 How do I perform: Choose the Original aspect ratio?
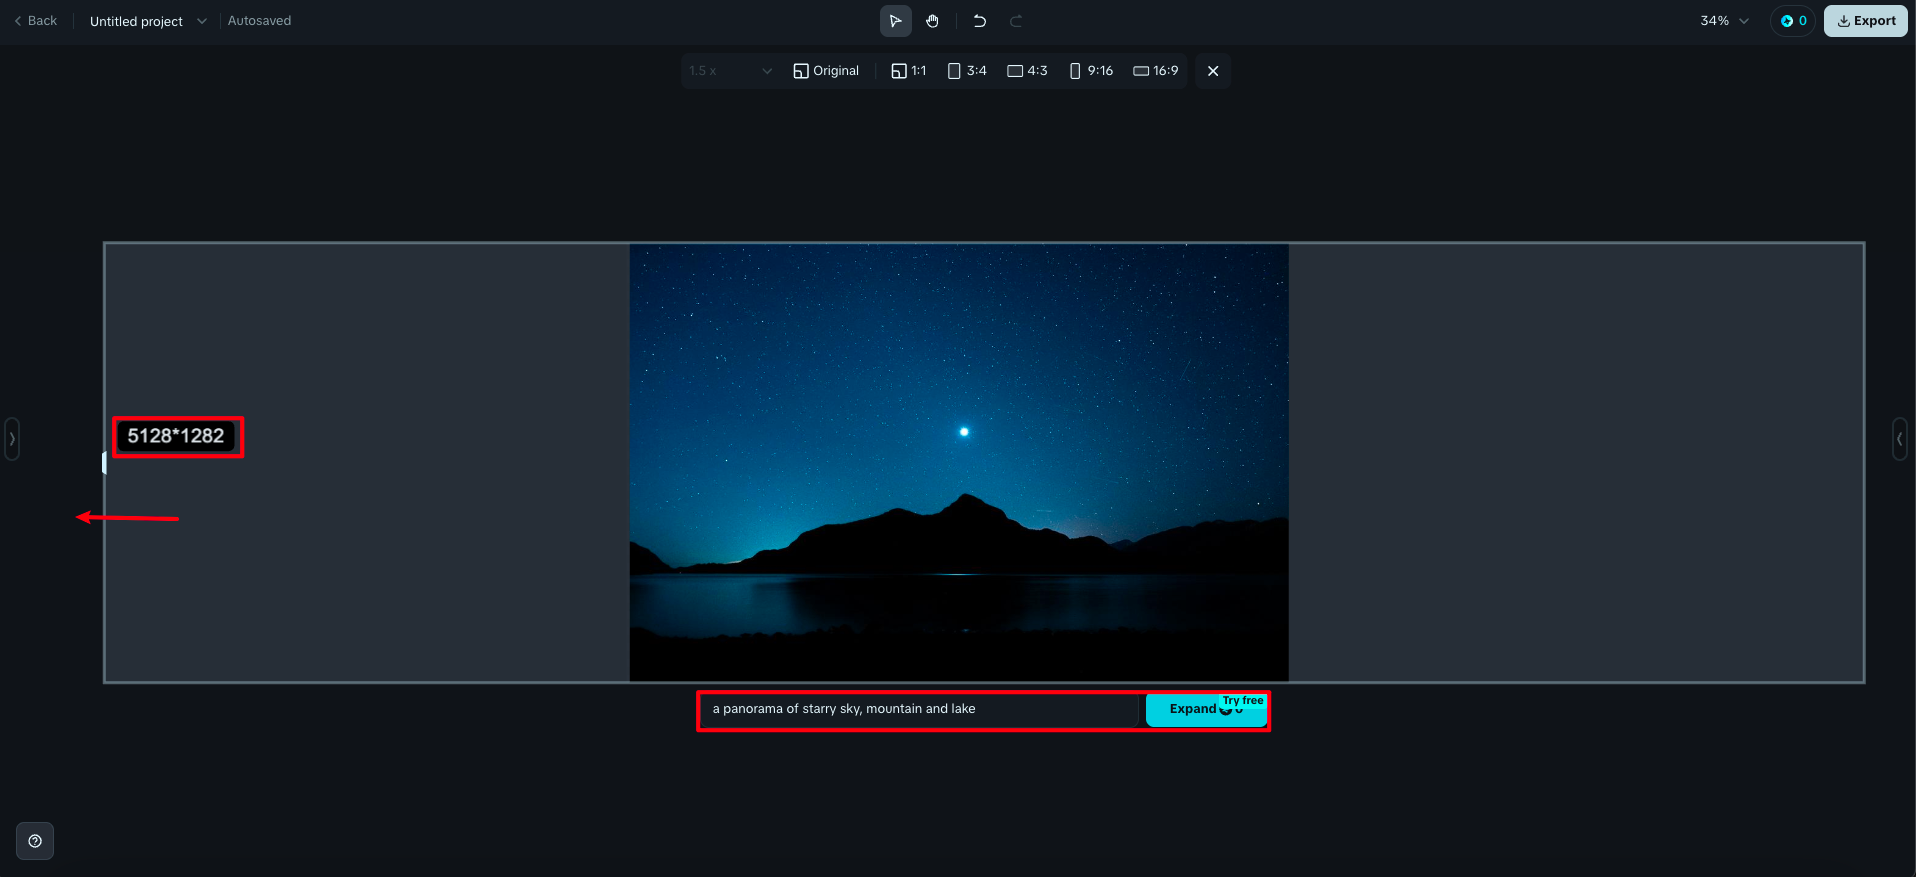pos(826,71)
